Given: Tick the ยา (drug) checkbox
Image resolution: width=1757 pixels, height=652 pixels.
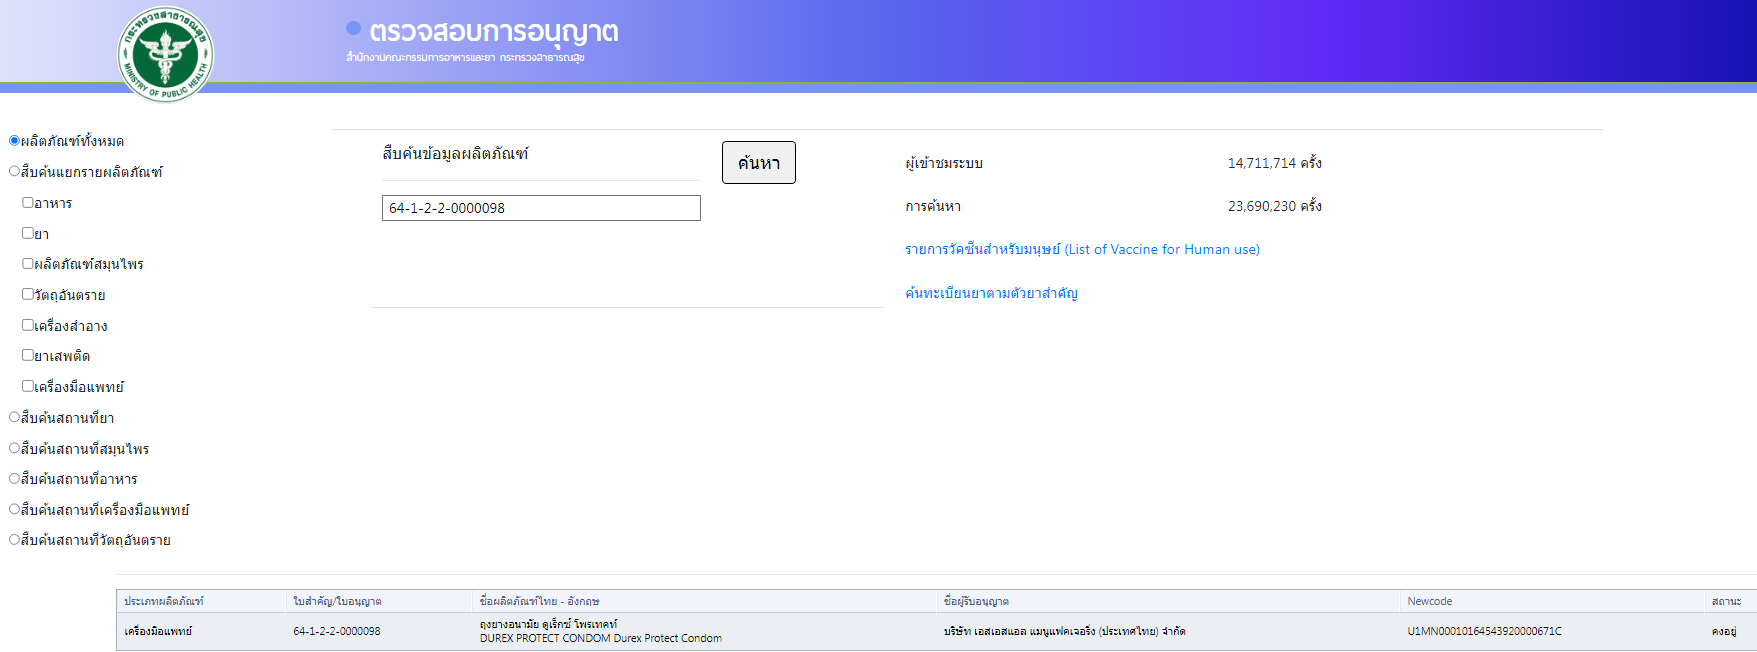Looking at the screenshot, I should click(28, 233).
